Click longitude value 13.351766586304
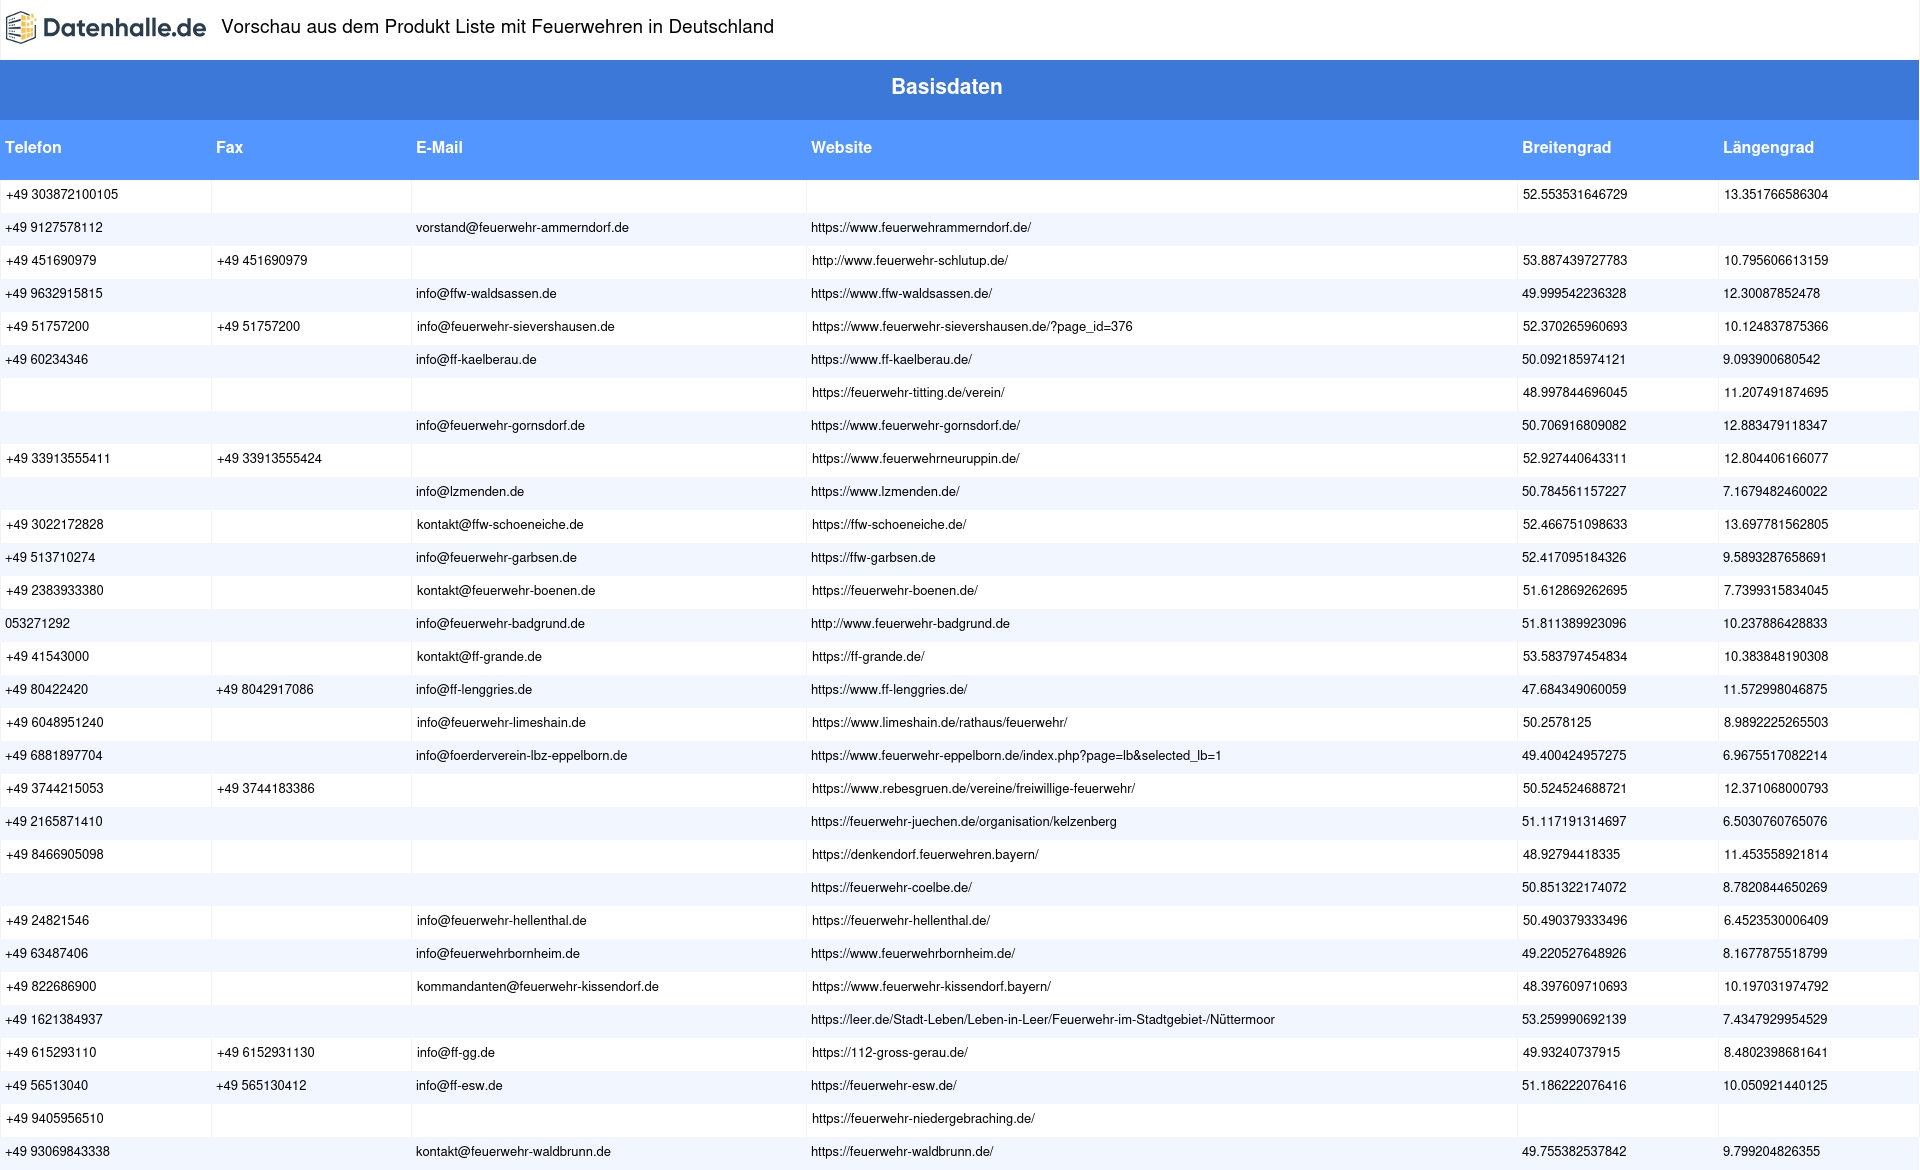Screen dimensions: 1920x1170 point(1776,195)
